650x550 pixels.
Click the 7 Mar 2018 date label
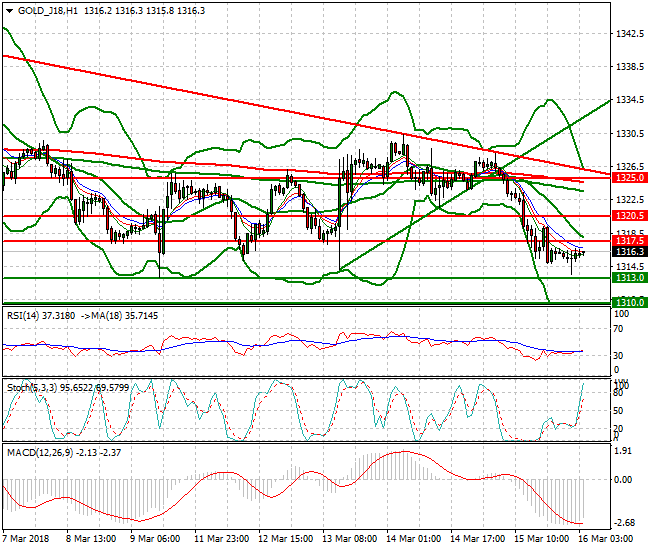pyautogui.click(x=26, y=539)
